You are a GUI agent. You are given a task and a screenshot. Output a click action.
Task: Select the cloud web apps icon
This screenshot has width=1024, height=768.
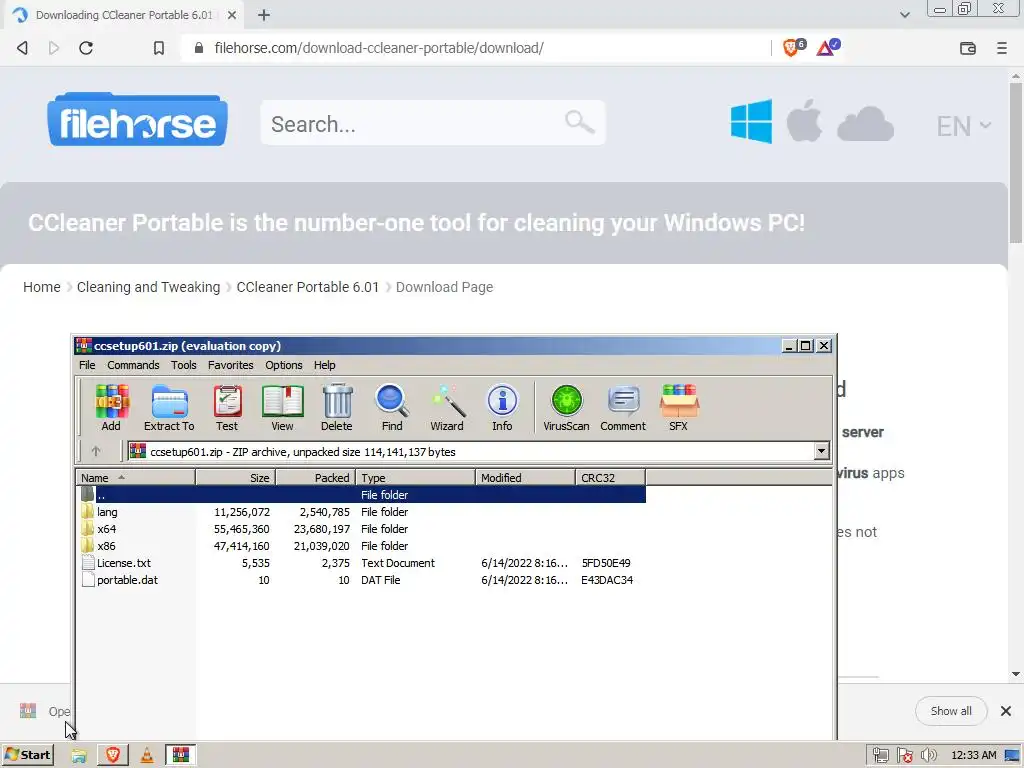865,123
